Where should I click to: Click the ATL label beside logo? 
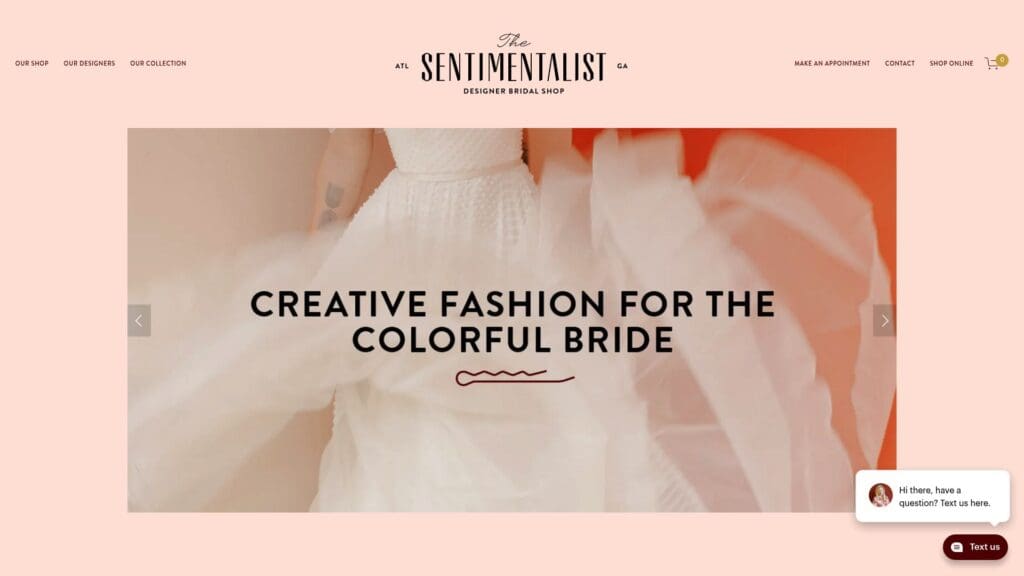[x=402, y=66]
